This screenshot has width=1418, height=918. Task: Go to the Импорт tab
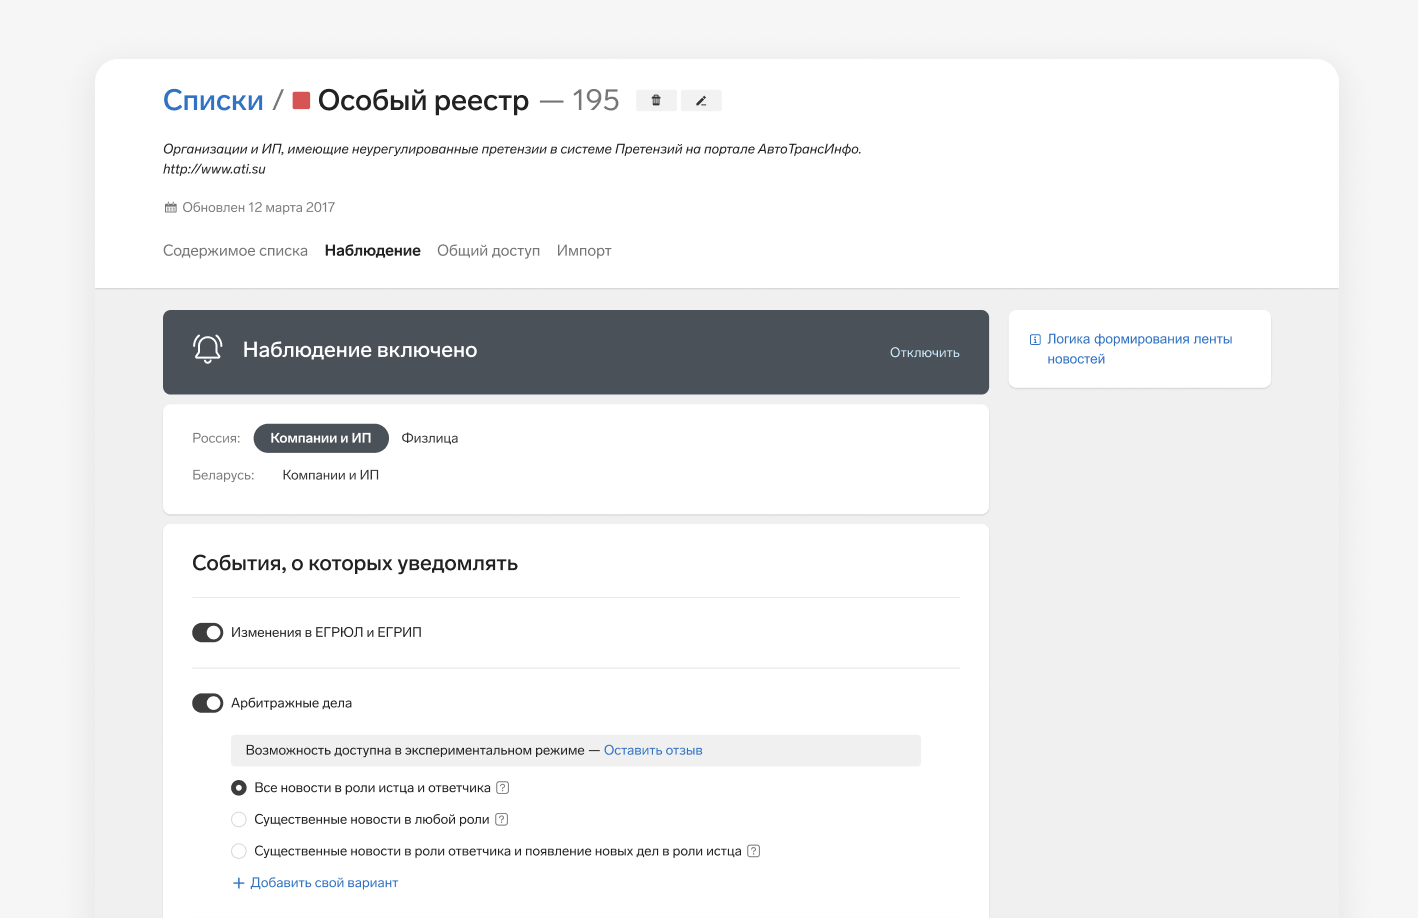(584, 251)
